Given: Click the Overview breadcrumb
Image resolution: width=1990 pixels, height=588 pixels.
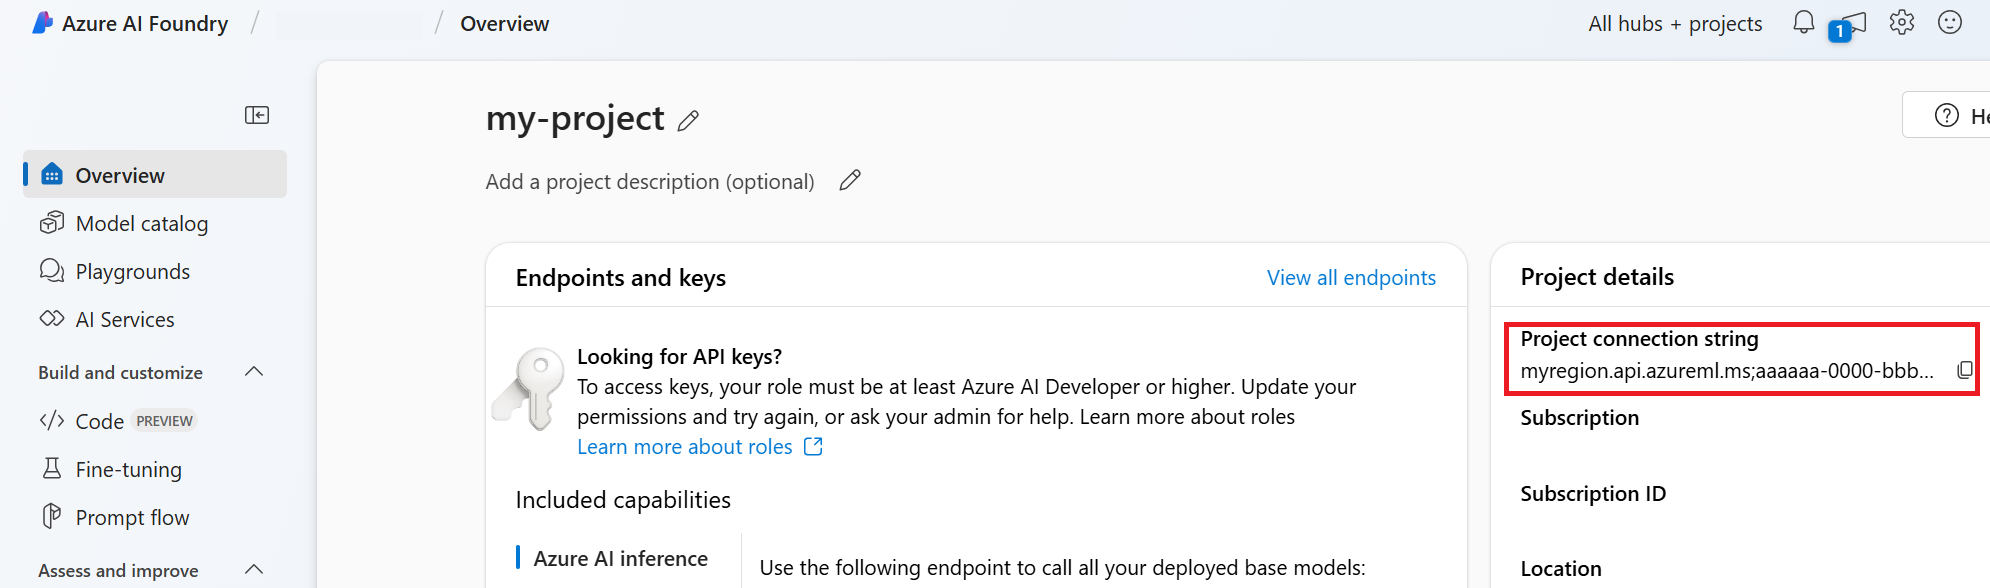Looking at the screenshot, I should [504, 23].
